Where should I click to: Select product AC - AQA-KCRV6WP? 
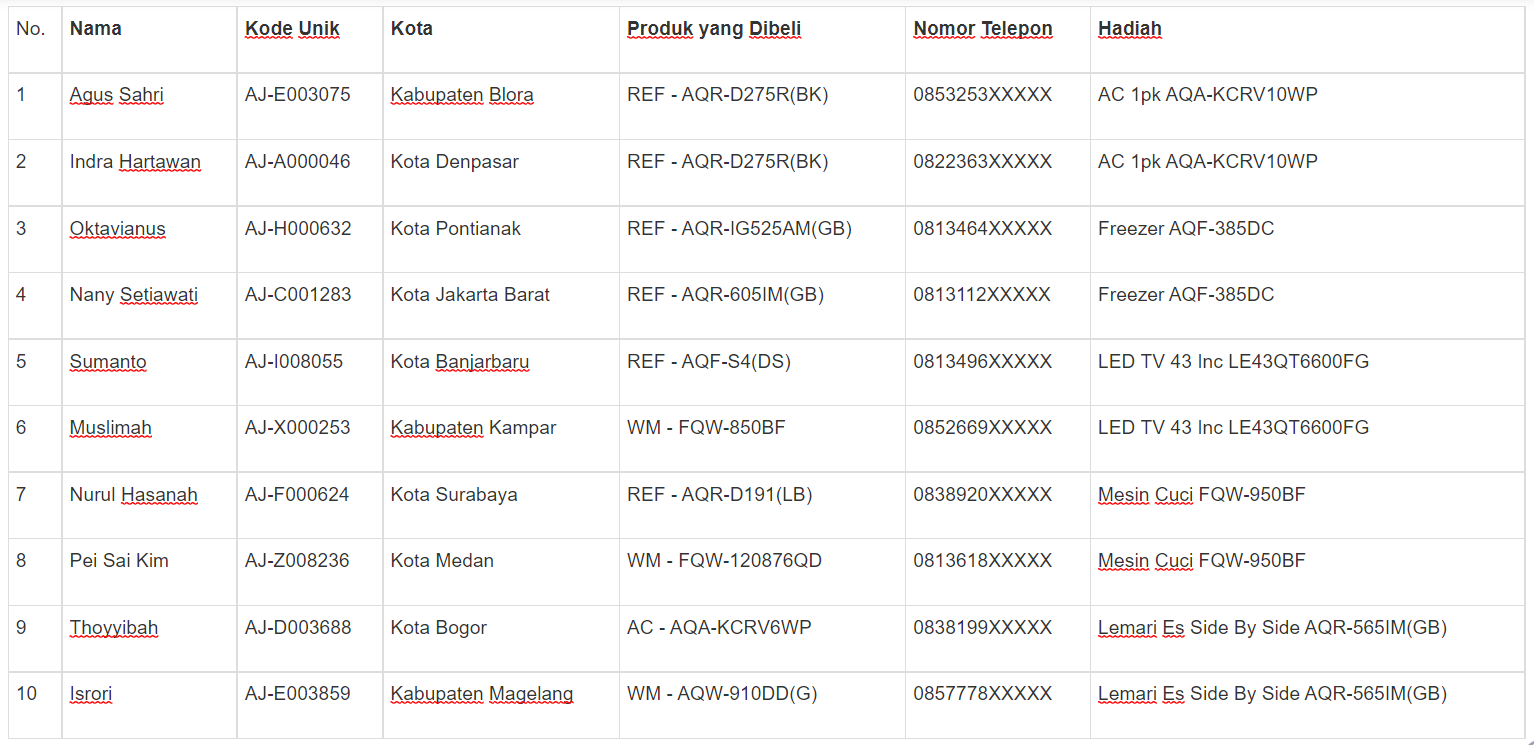(x=719, y=628)
